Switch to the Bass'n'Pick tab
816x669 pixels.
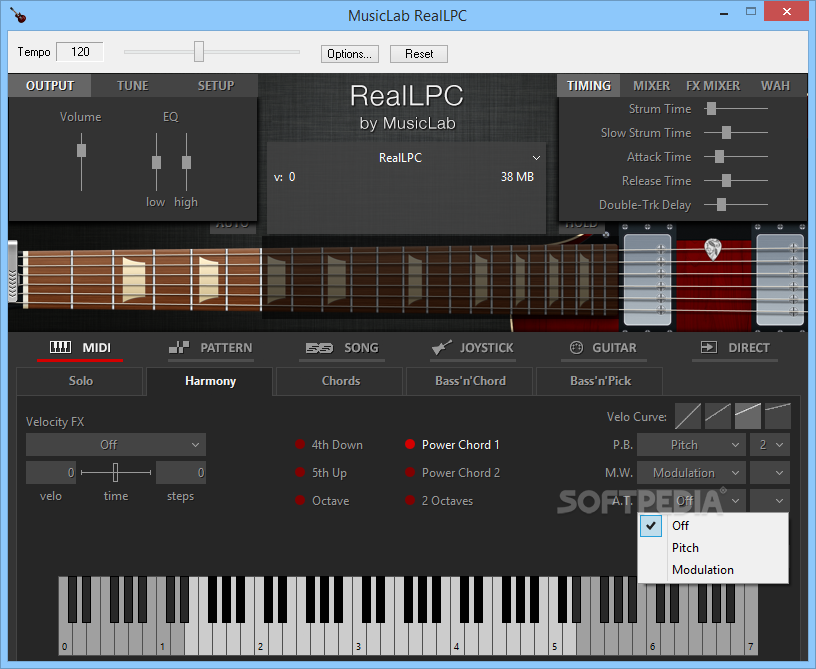600,381
